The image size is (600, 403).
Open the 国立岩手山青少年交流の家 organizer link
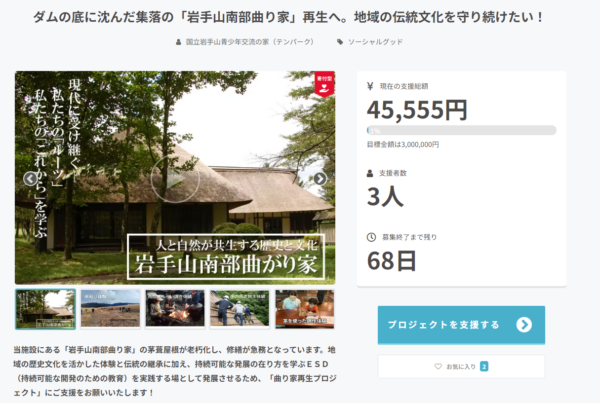click(250, 42)
